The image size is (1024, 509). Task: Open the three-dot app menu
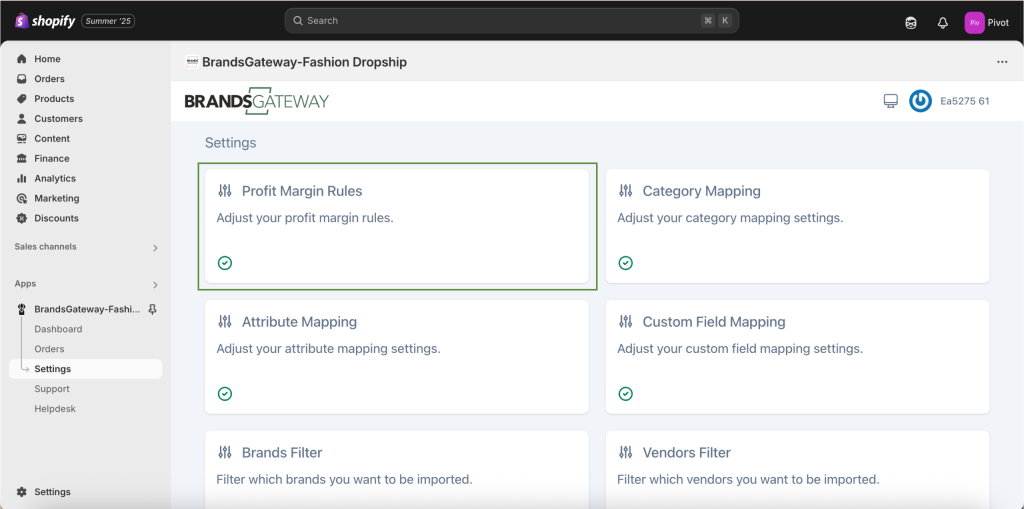1002,62
